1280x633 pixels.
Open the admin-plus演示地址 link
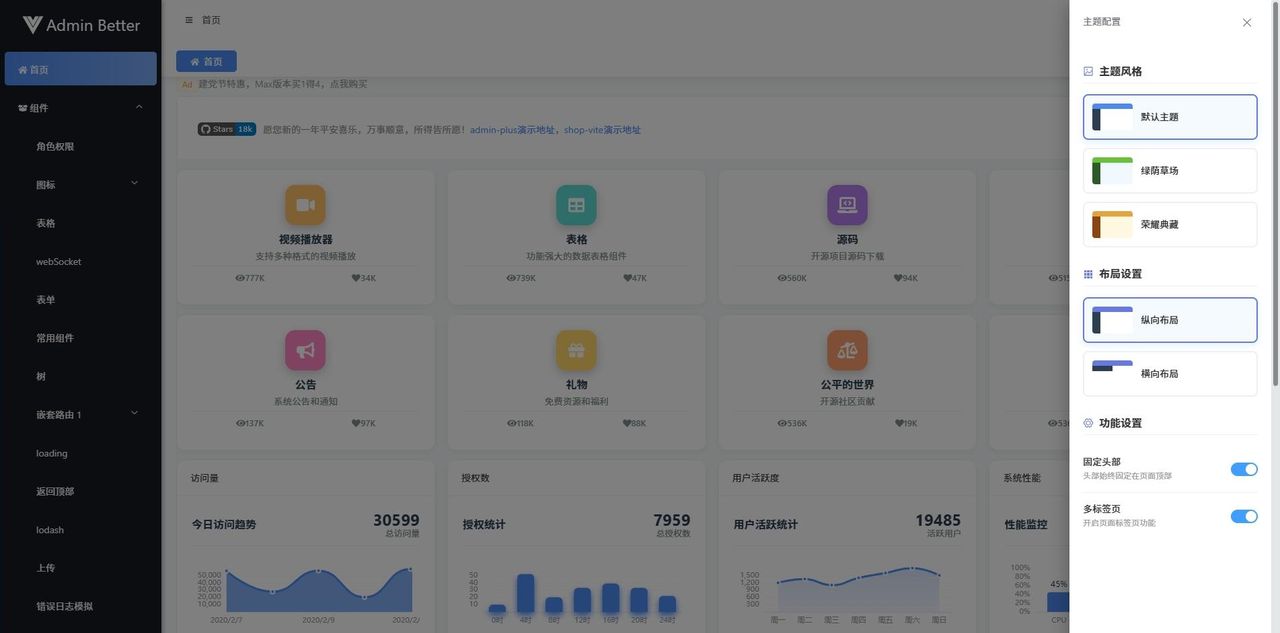point(512,127)
